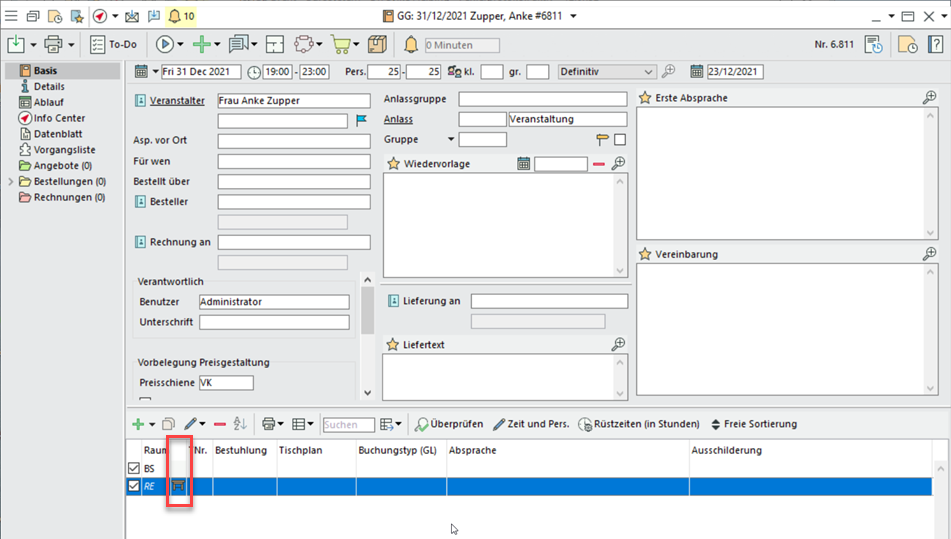
Task: Click into the Suchen search field
Action: coord(348,425)
